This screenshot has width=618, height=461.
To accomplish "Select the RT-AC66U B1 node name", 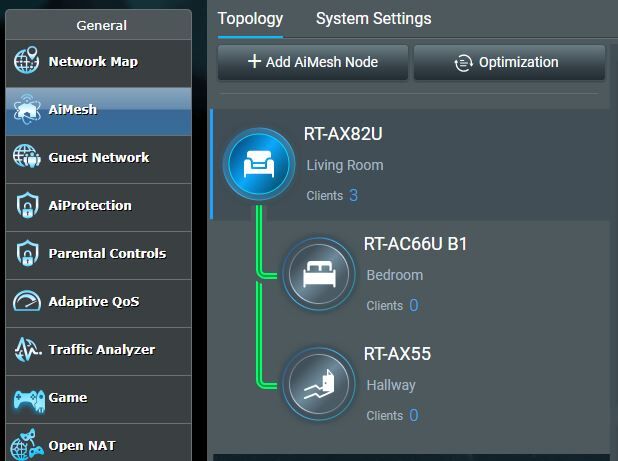I will 415,244.
